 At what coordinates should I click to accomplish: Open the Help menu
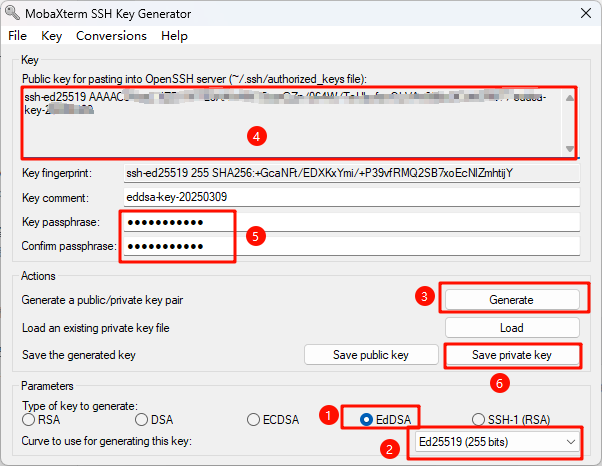(x=174, y=36)
